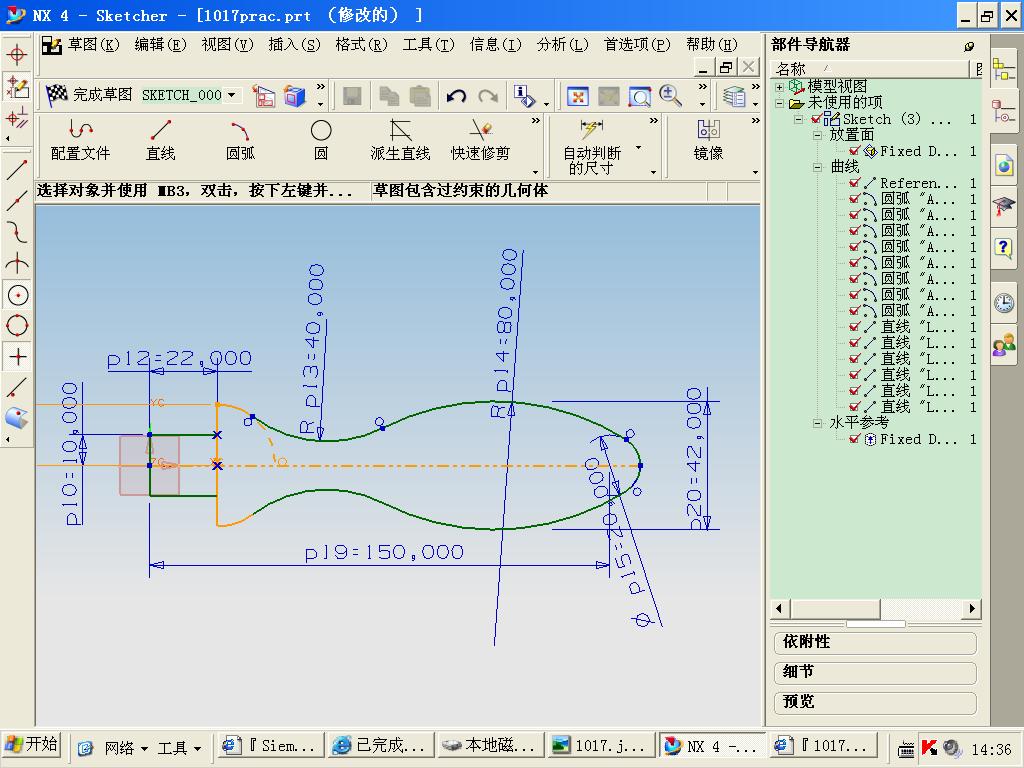The height and width of the screenshot is (768, 1024).
Task: Open the 编辑(E) menu
Action: (160, 44)
